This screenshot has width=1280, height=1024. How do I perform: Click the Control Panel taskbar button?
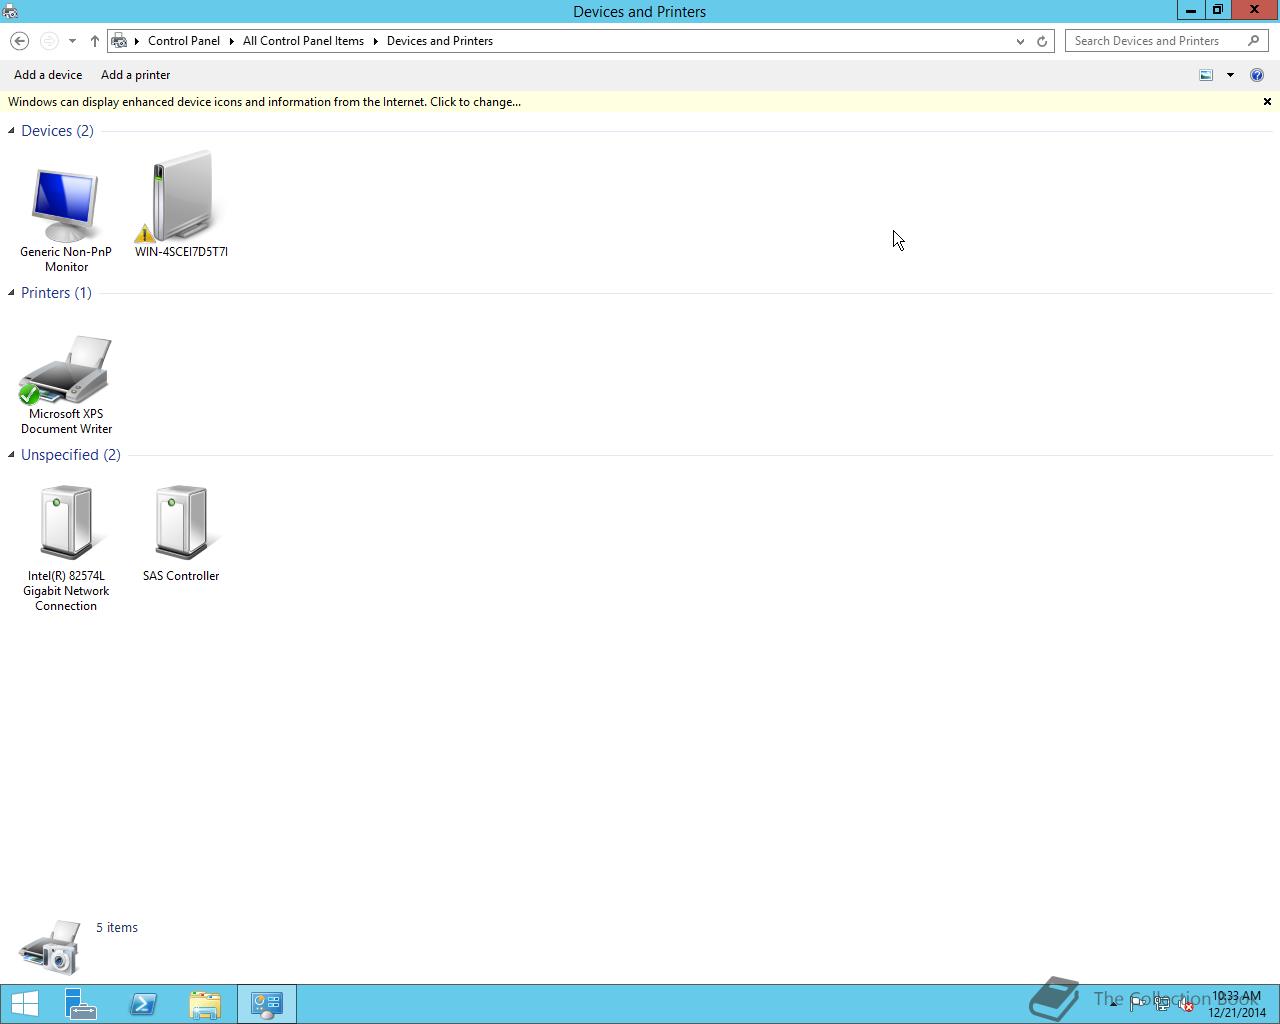coord(267,1004)
